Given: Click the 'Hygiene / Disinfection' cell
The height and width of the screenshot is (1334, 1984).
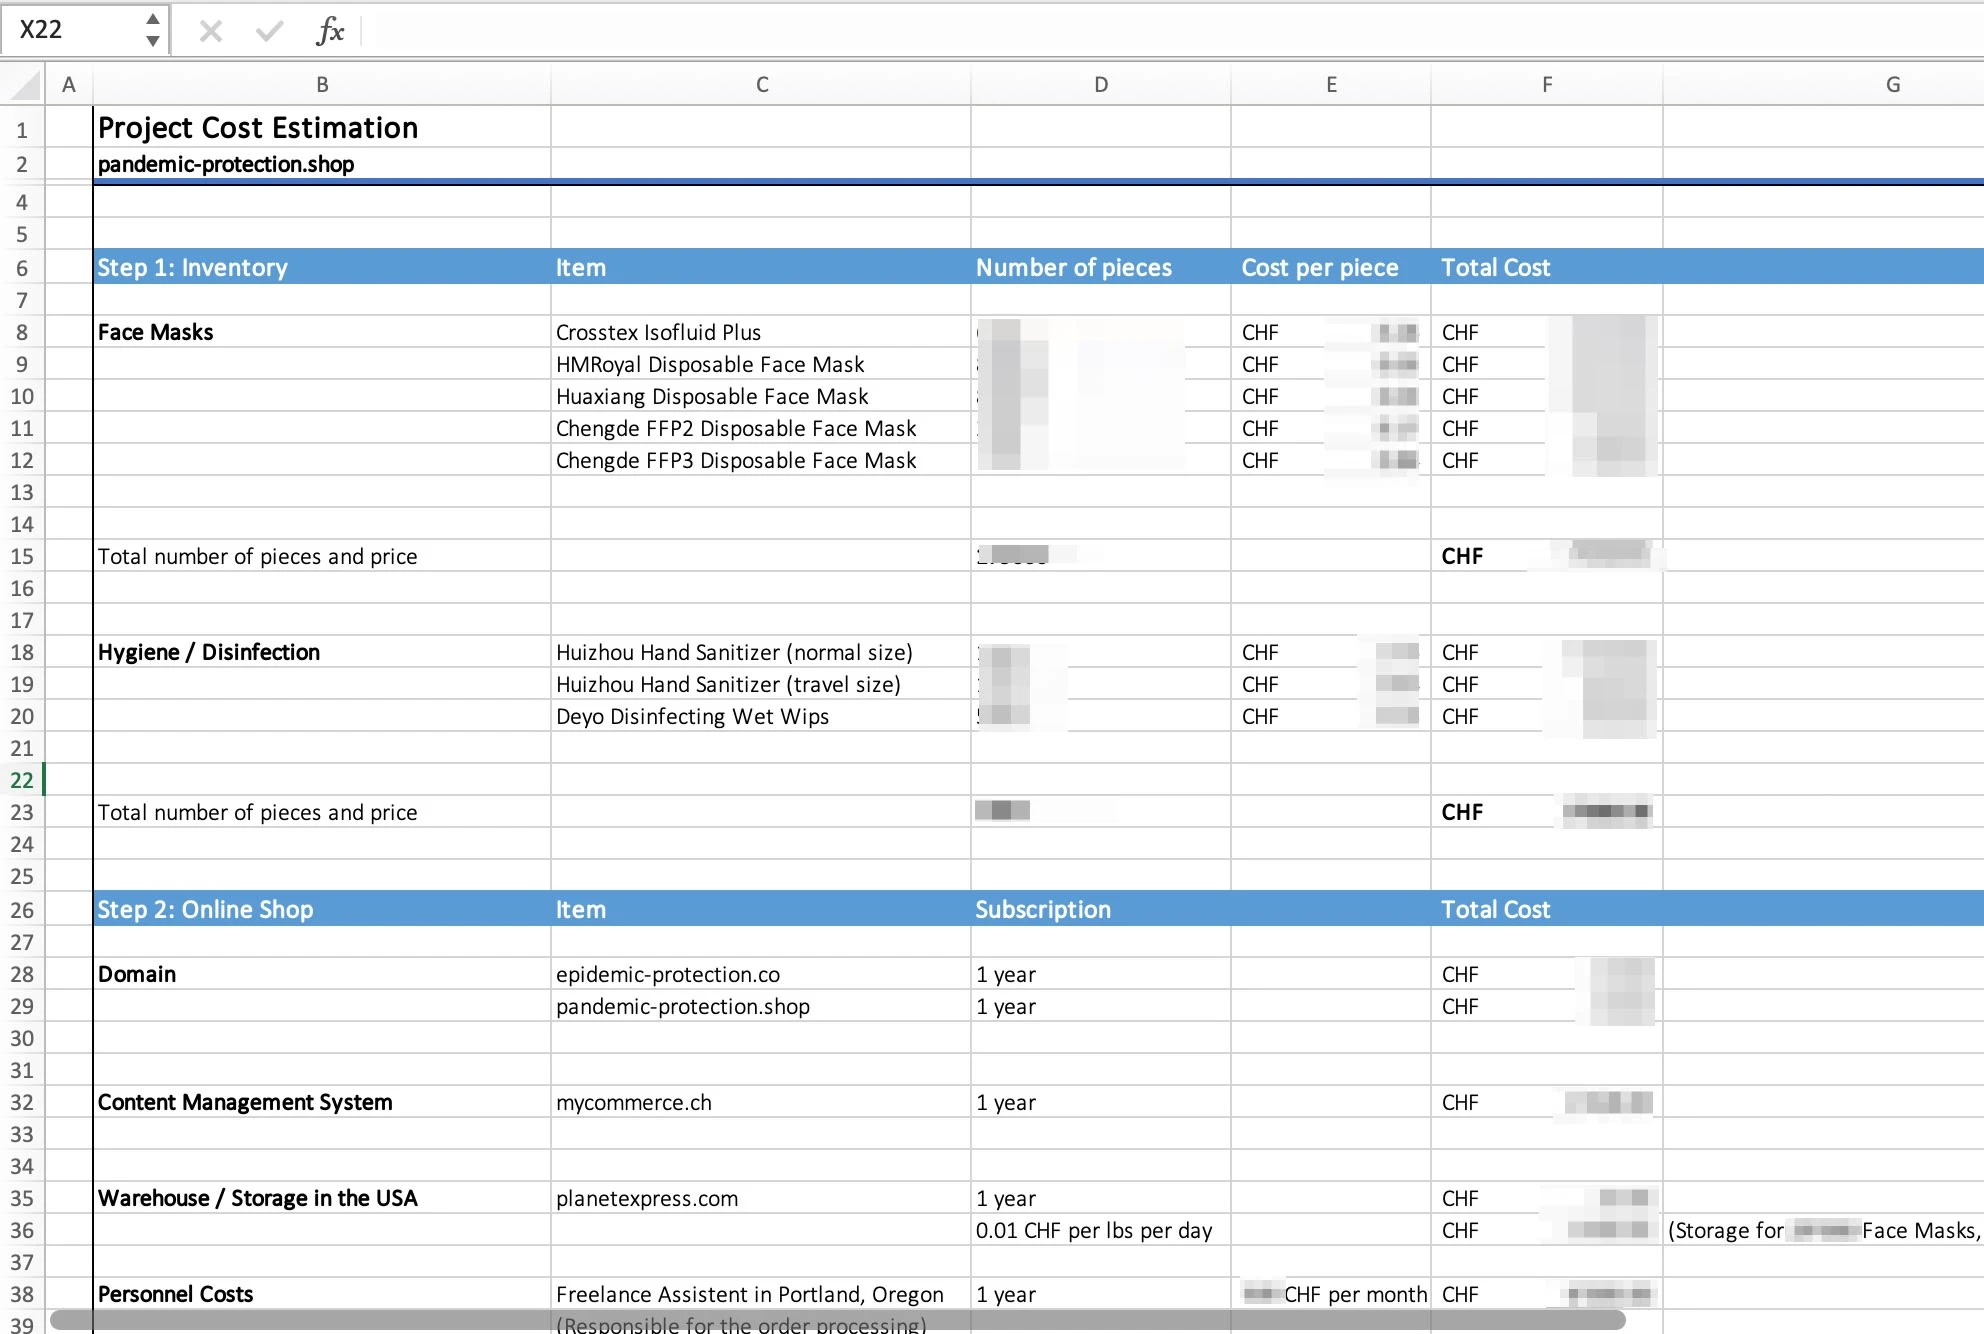Looking at the screenshot, I should click(x=322, y=652).
